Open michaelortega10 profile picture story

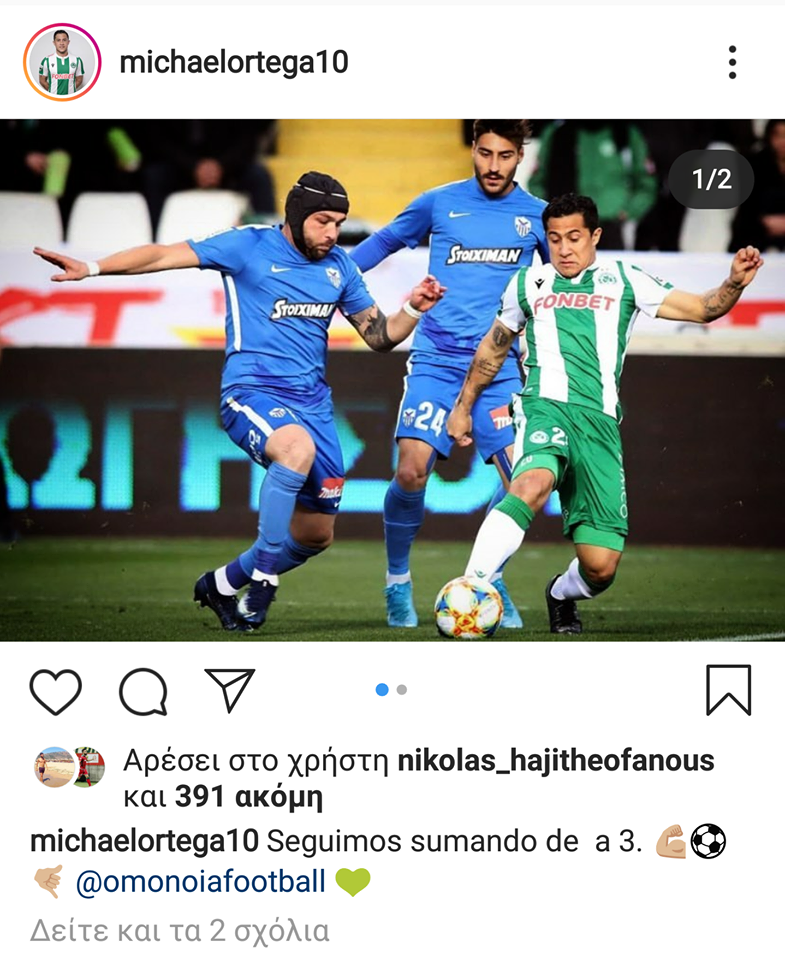click(62, 62)
